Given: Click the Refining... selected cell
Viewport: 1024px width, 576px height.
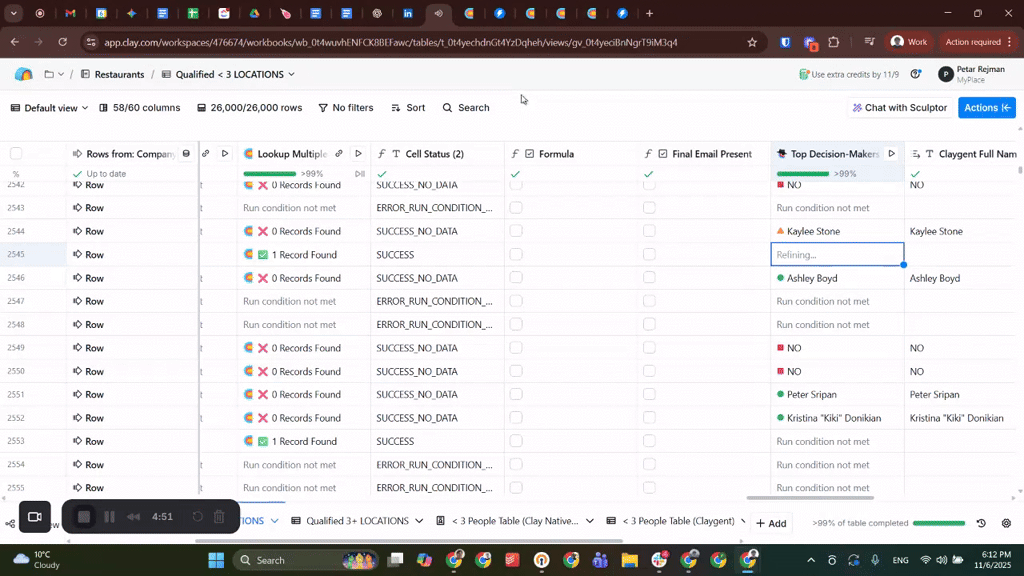Looking at the screenshot, I should tap(836, 255).
